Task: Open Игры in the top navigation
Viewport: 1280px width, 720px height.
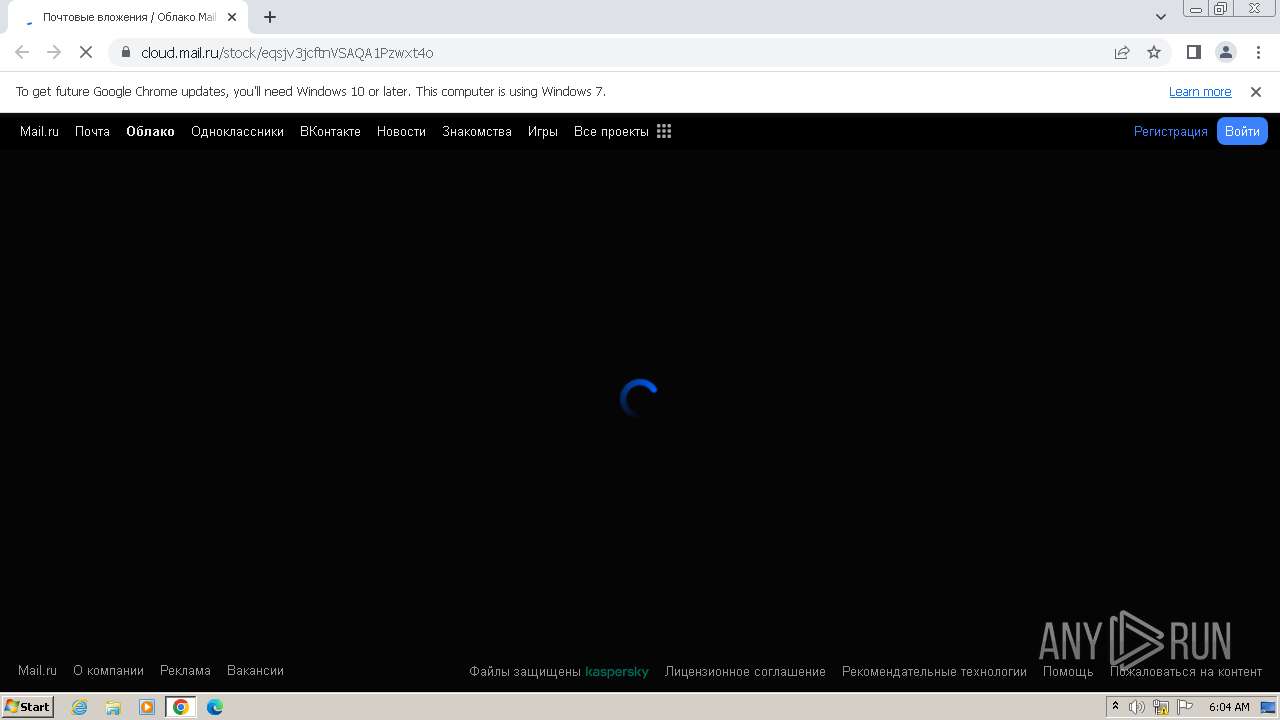Action: click(543, 131)
